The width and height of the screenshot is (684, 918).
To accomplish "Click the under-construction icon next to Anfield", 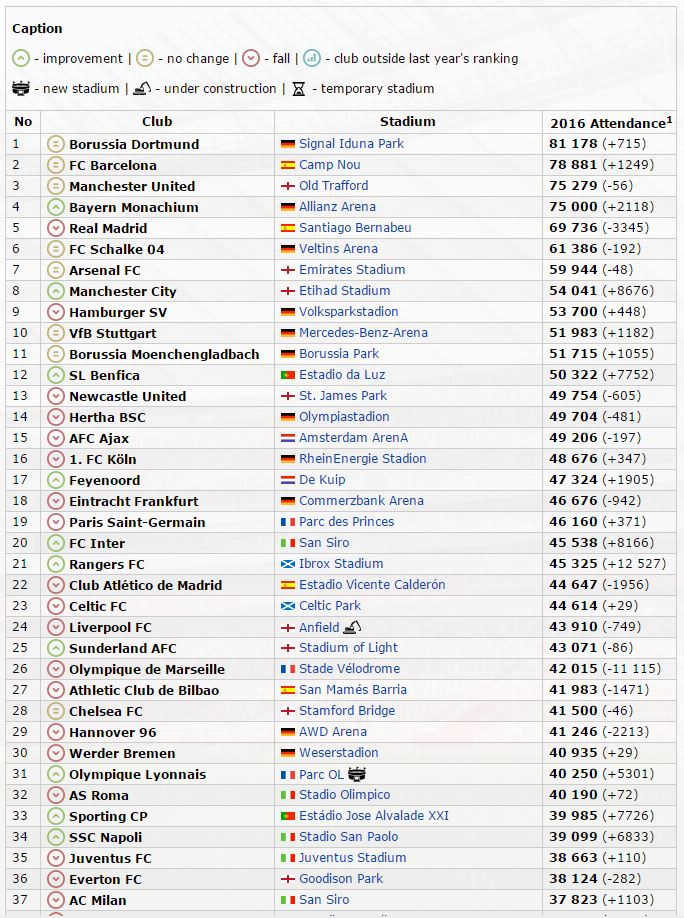I will 352,627.
